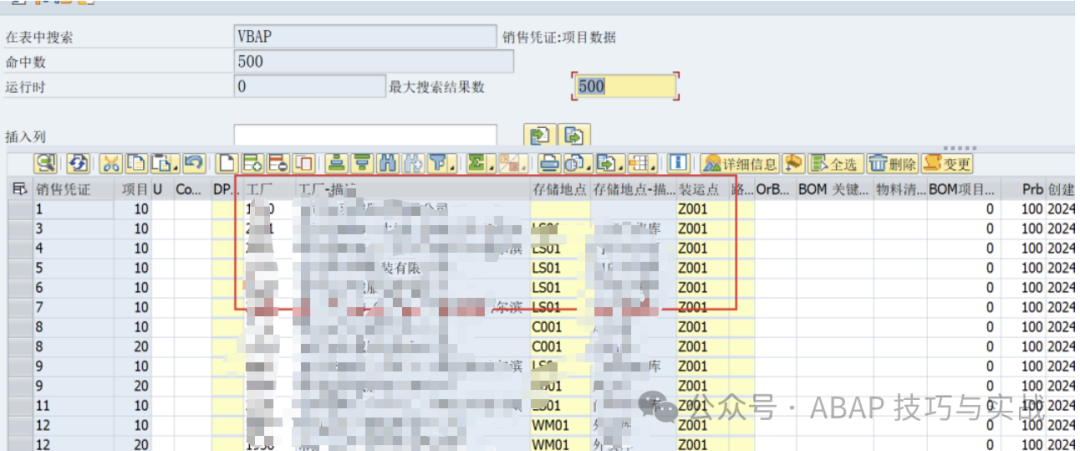Click Prb value 100 in document 7 row
The image size is (1080, 451).
[x=1024, y=307]
